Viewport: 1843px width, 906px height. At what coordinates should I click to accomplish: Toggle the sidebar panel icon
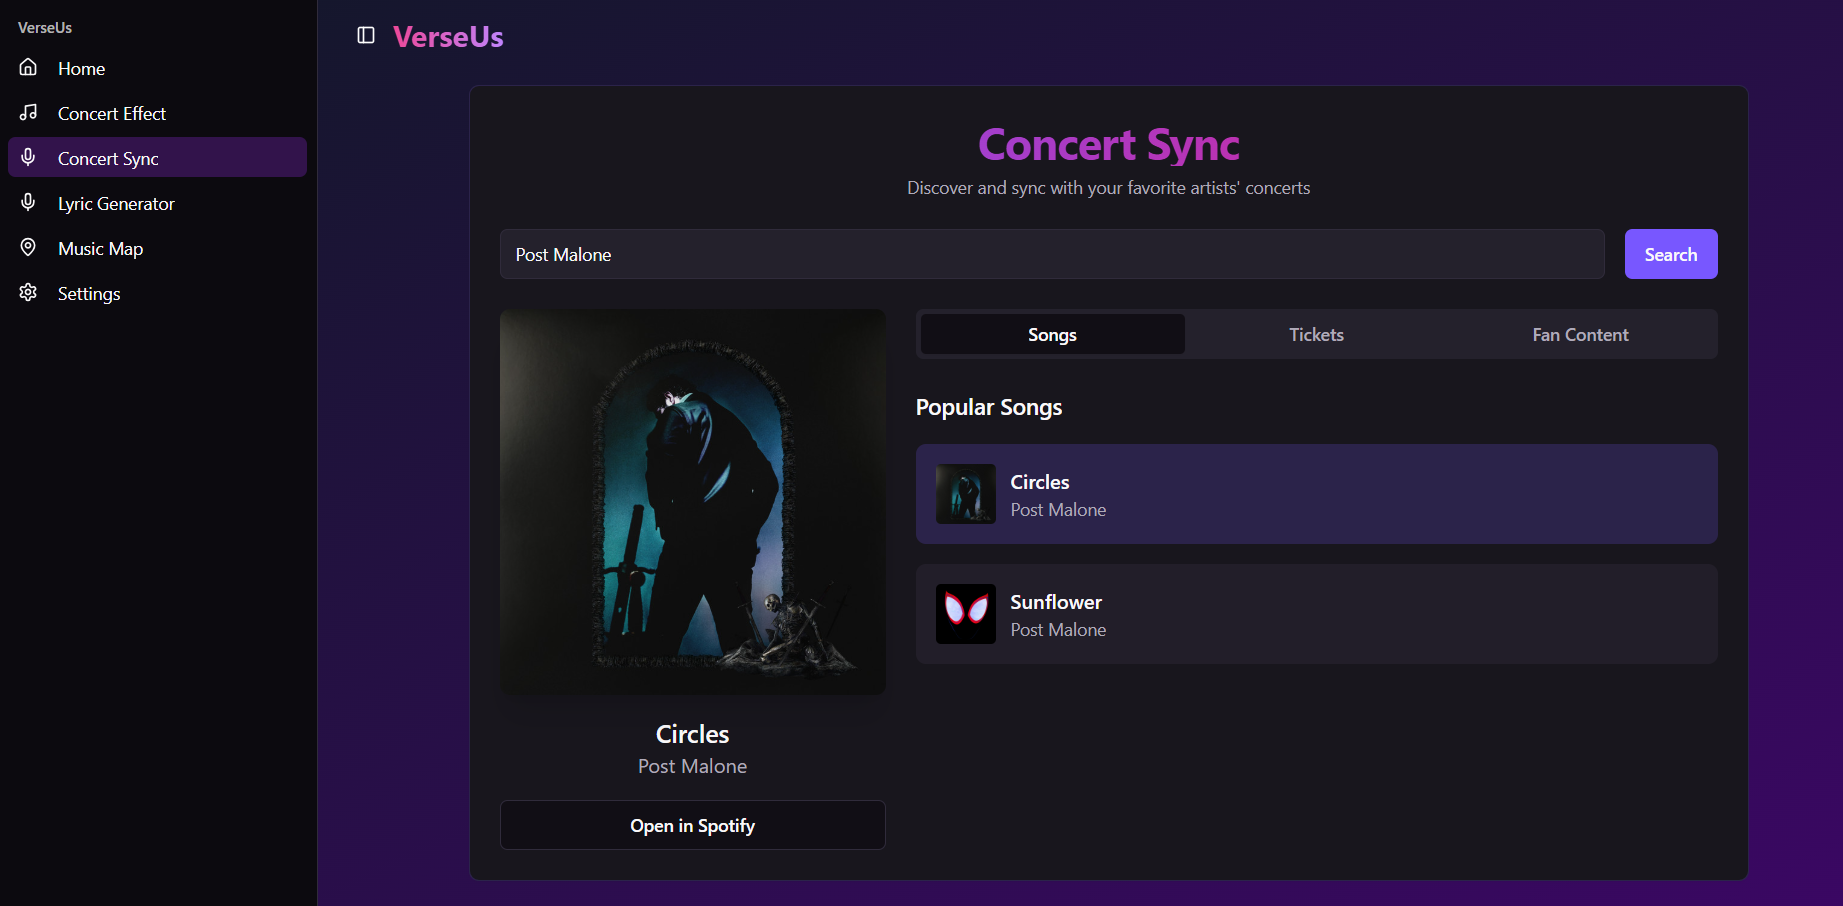pos(366,36)
